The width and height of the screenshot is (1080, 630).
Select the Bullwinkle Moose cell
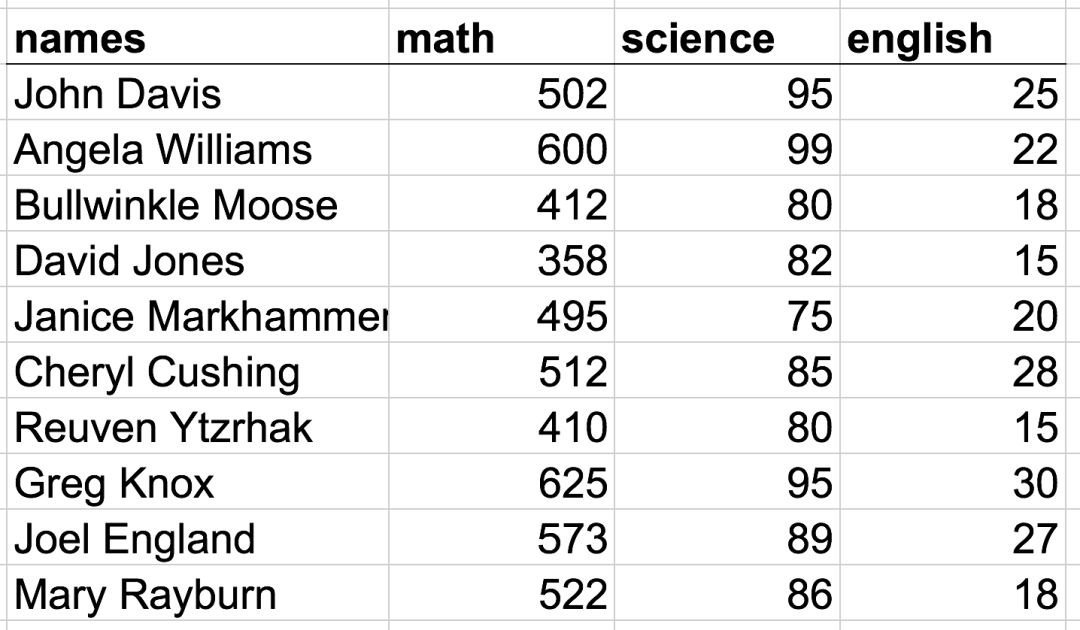tap(197, 204)
